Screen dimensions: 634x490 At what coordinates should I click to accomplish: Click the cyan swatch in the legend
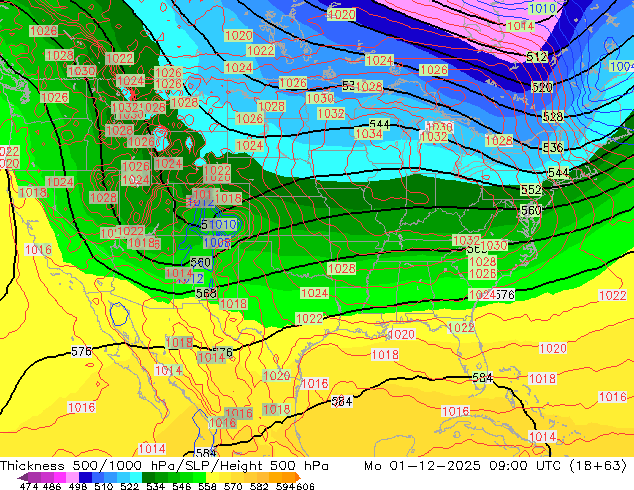click(136, 477)
